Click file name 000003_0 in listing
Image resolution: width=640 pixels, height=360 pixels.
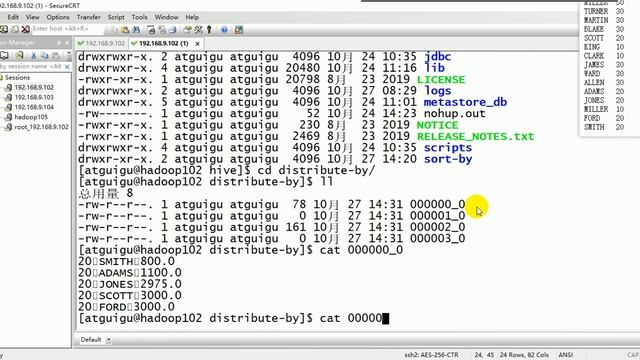point(438,238)
